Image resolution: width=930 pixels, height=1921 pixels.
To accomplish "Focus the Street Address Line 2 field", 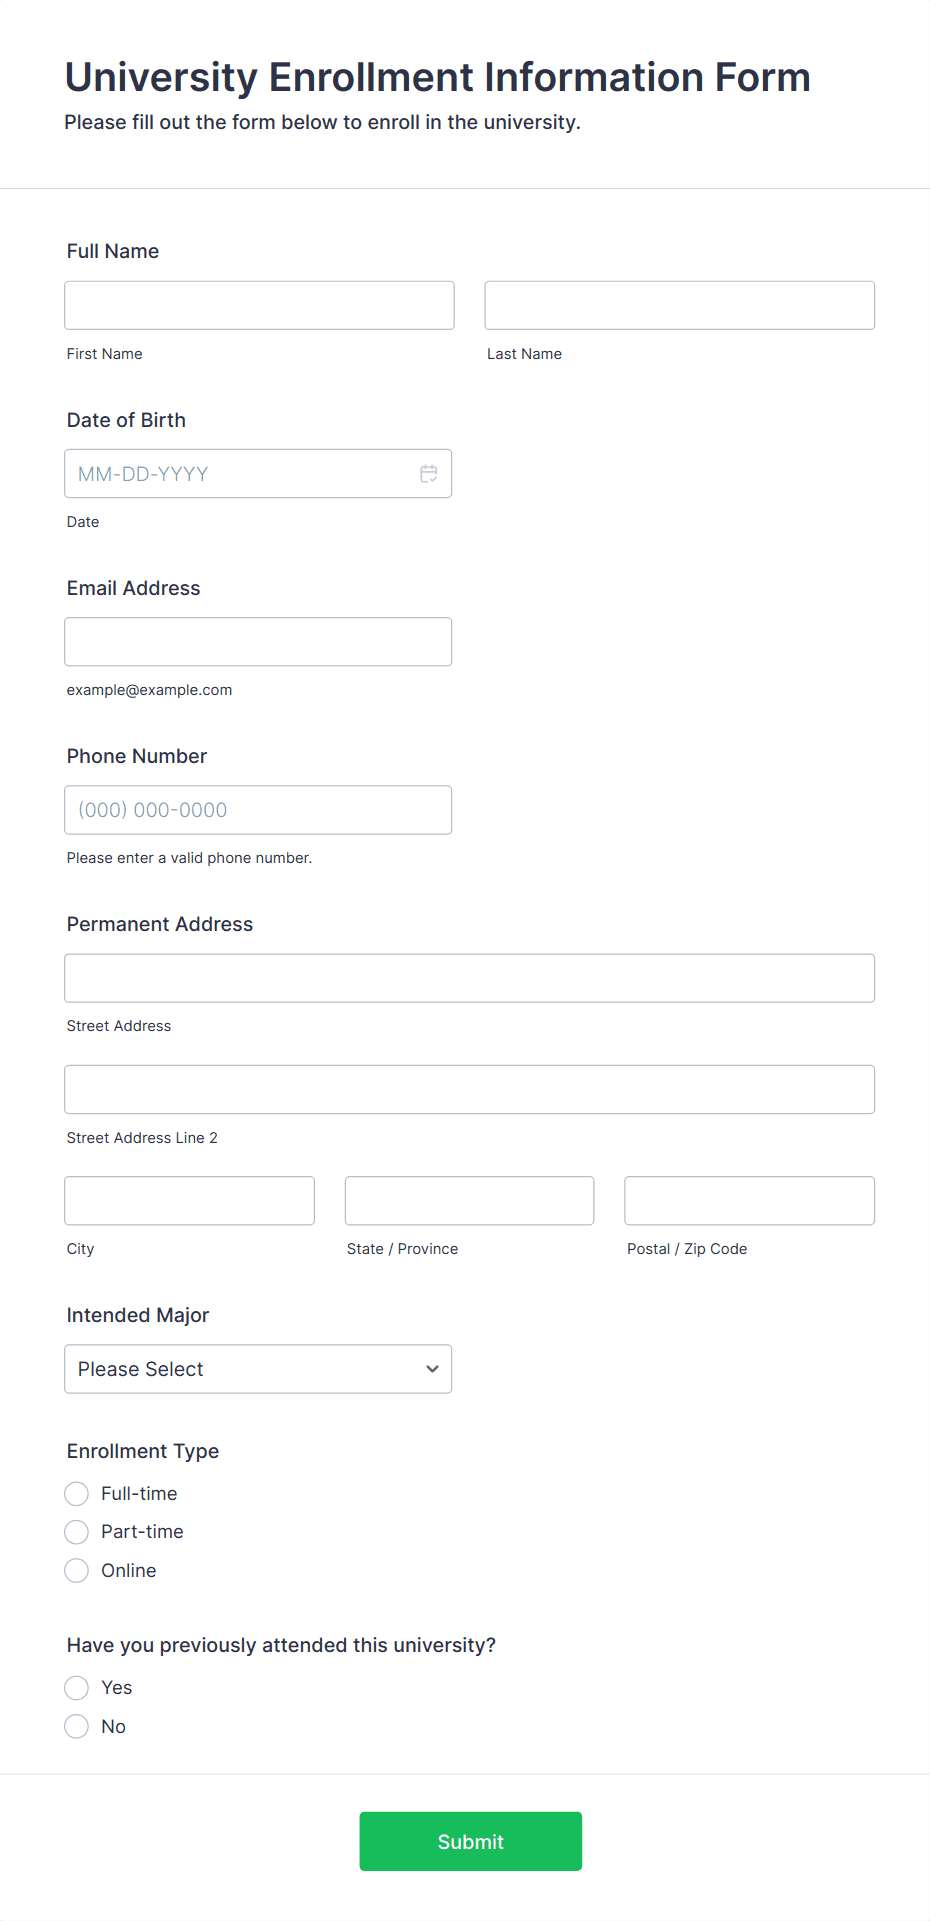I will pos(469,1090).
